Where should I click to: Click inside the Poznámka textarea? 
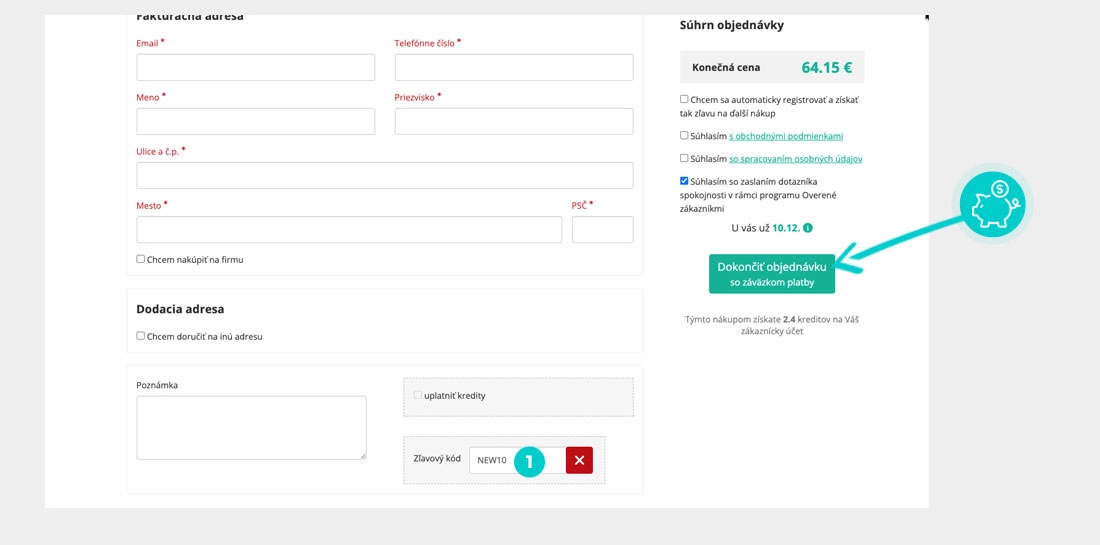[251, 427]
